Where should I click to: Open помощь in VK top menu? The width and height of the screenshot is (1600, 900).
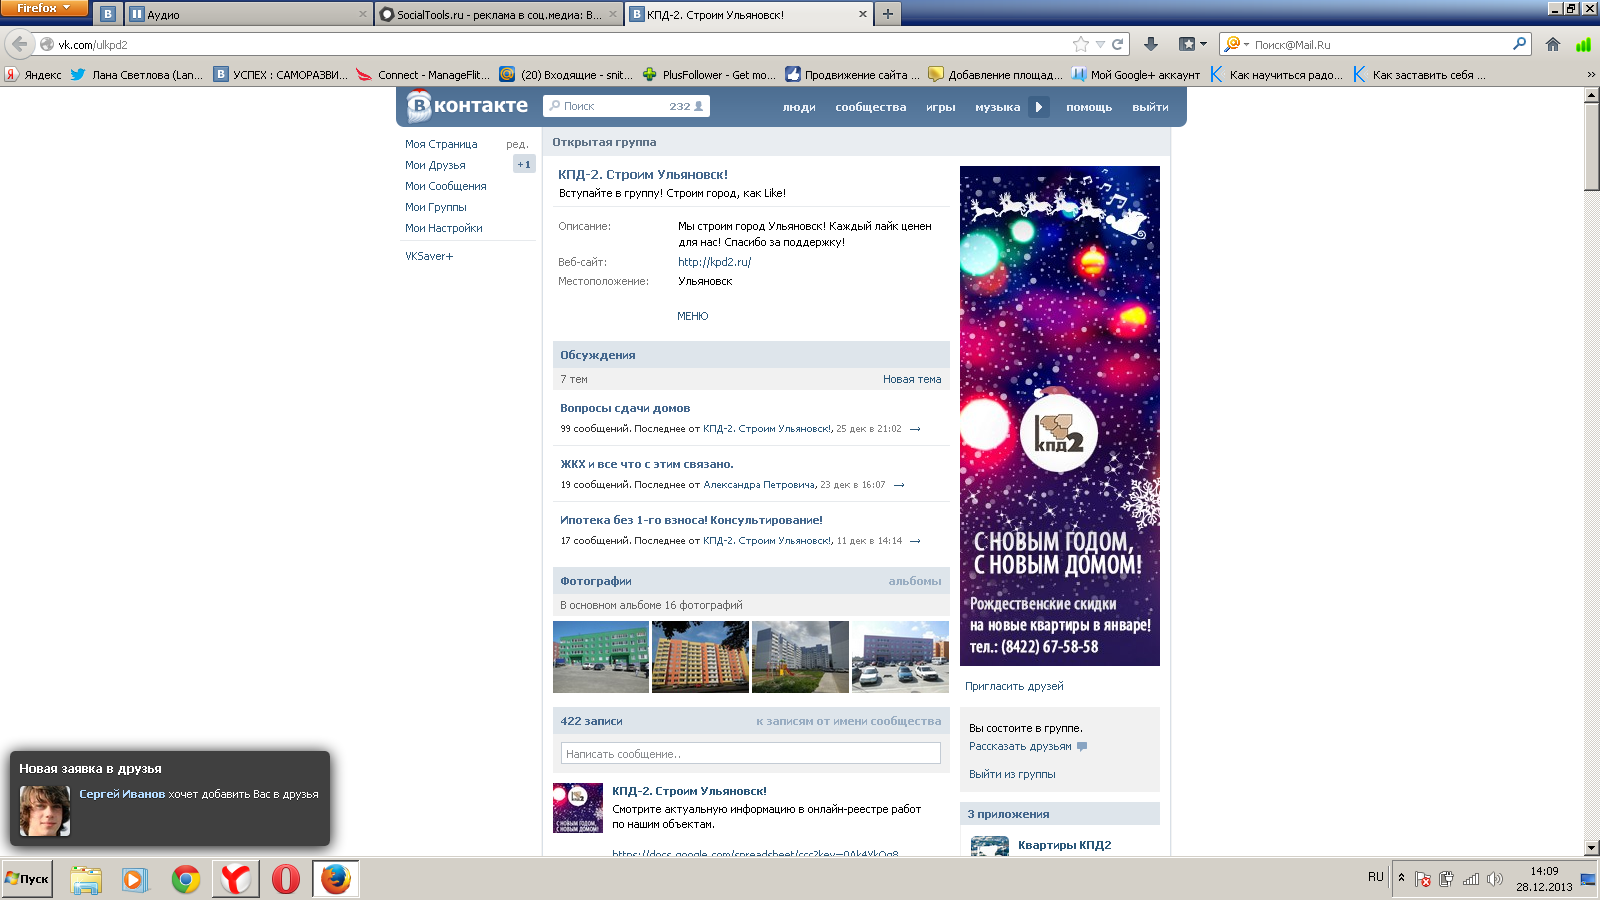(1089, 107)
